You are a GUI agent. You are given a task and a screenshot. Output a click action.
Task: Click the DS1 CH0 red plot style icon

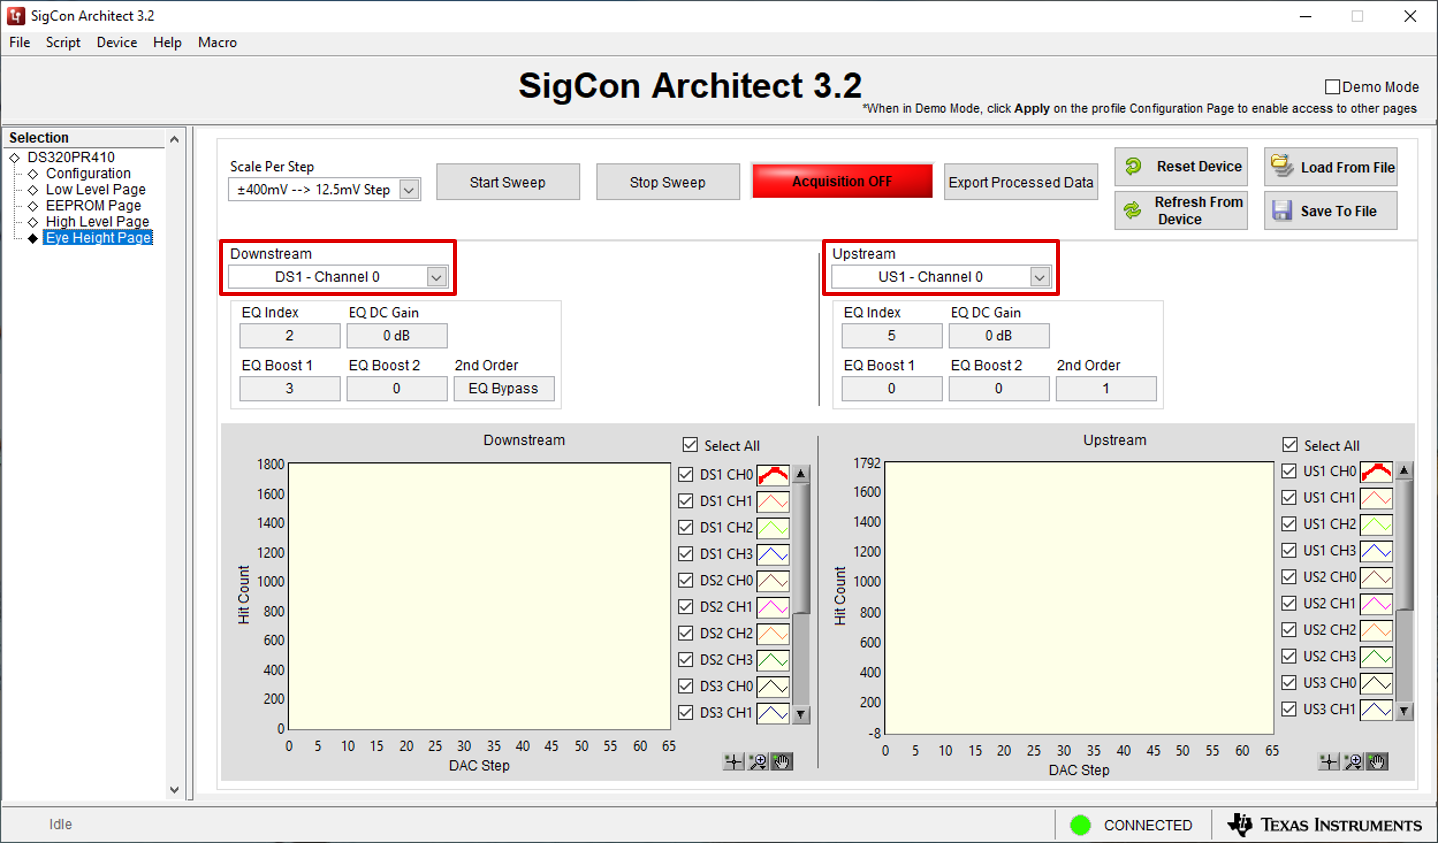pyautogui.click(x=773, y=475)
